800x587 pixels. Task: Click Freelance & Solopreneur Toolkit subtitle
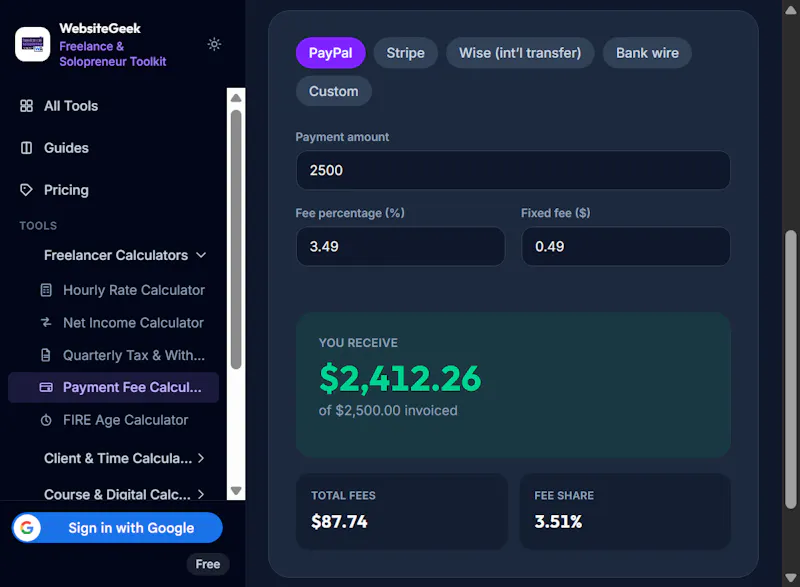(x=113, y=54)
